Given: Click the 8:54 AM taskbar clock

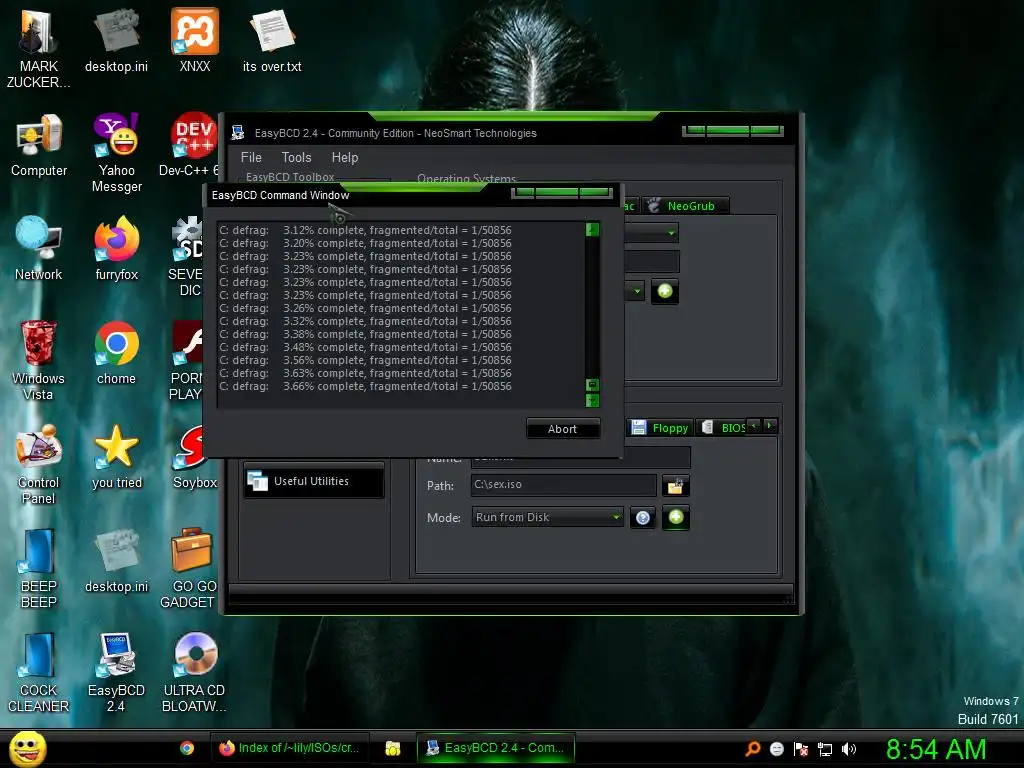Looking at the screenshot, I should point(936,749).
